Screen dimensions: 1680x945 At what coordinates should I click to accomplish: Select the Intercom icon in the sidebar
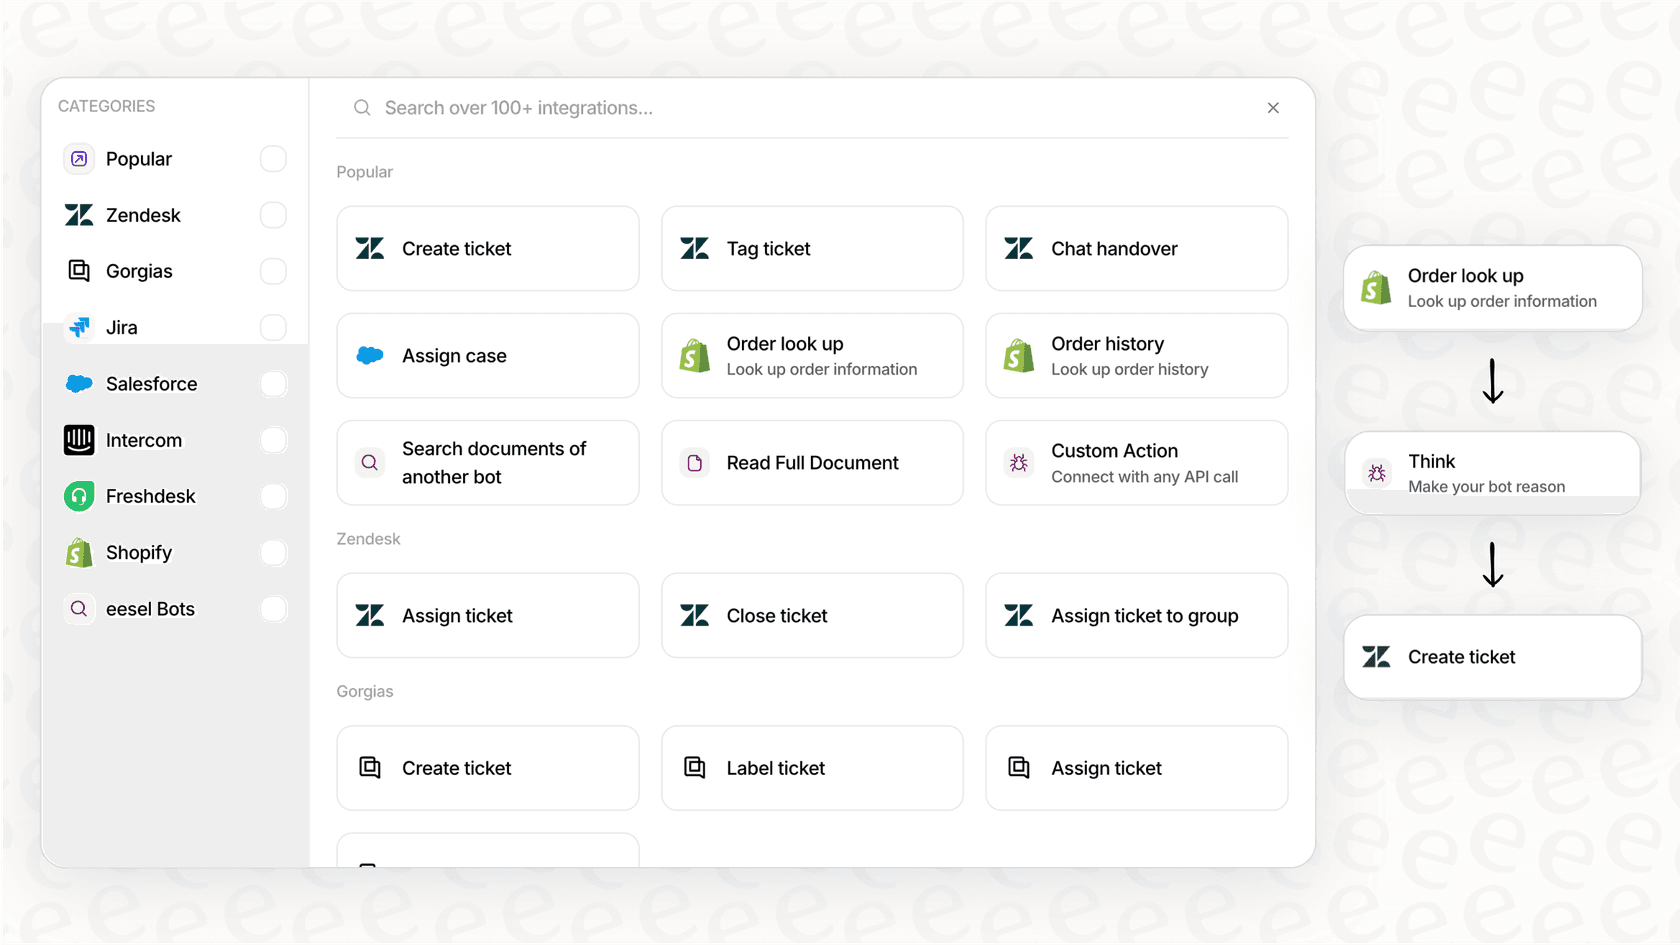click(78, 440)
